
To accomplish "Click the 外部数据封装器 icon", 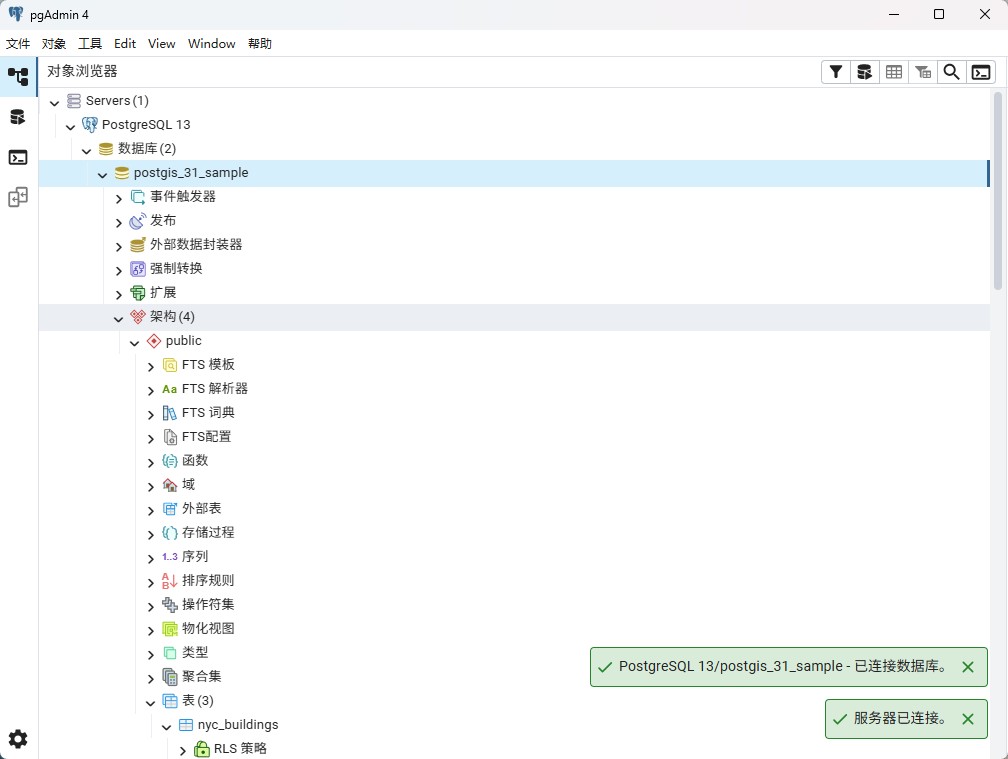I will tap(138, 245).
